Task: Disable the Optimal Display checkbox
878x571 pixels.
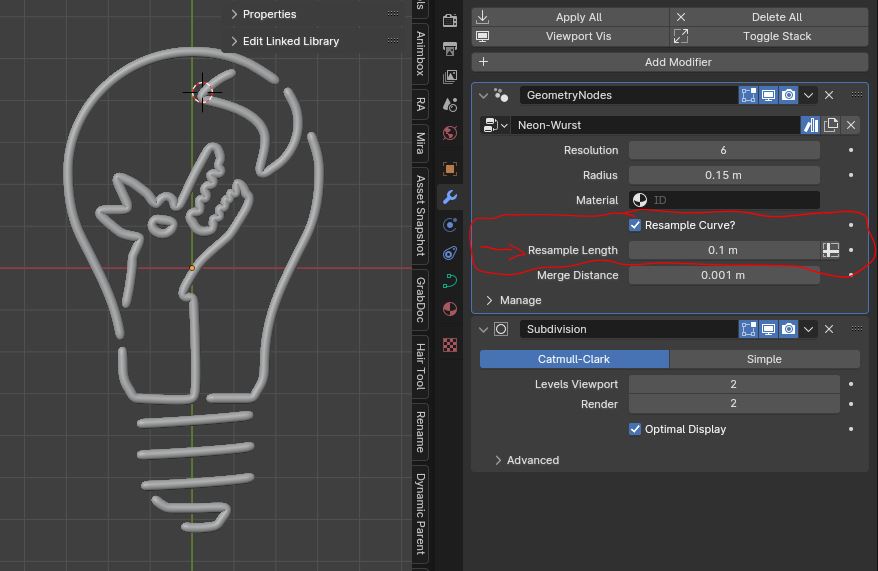Action: 635,429
